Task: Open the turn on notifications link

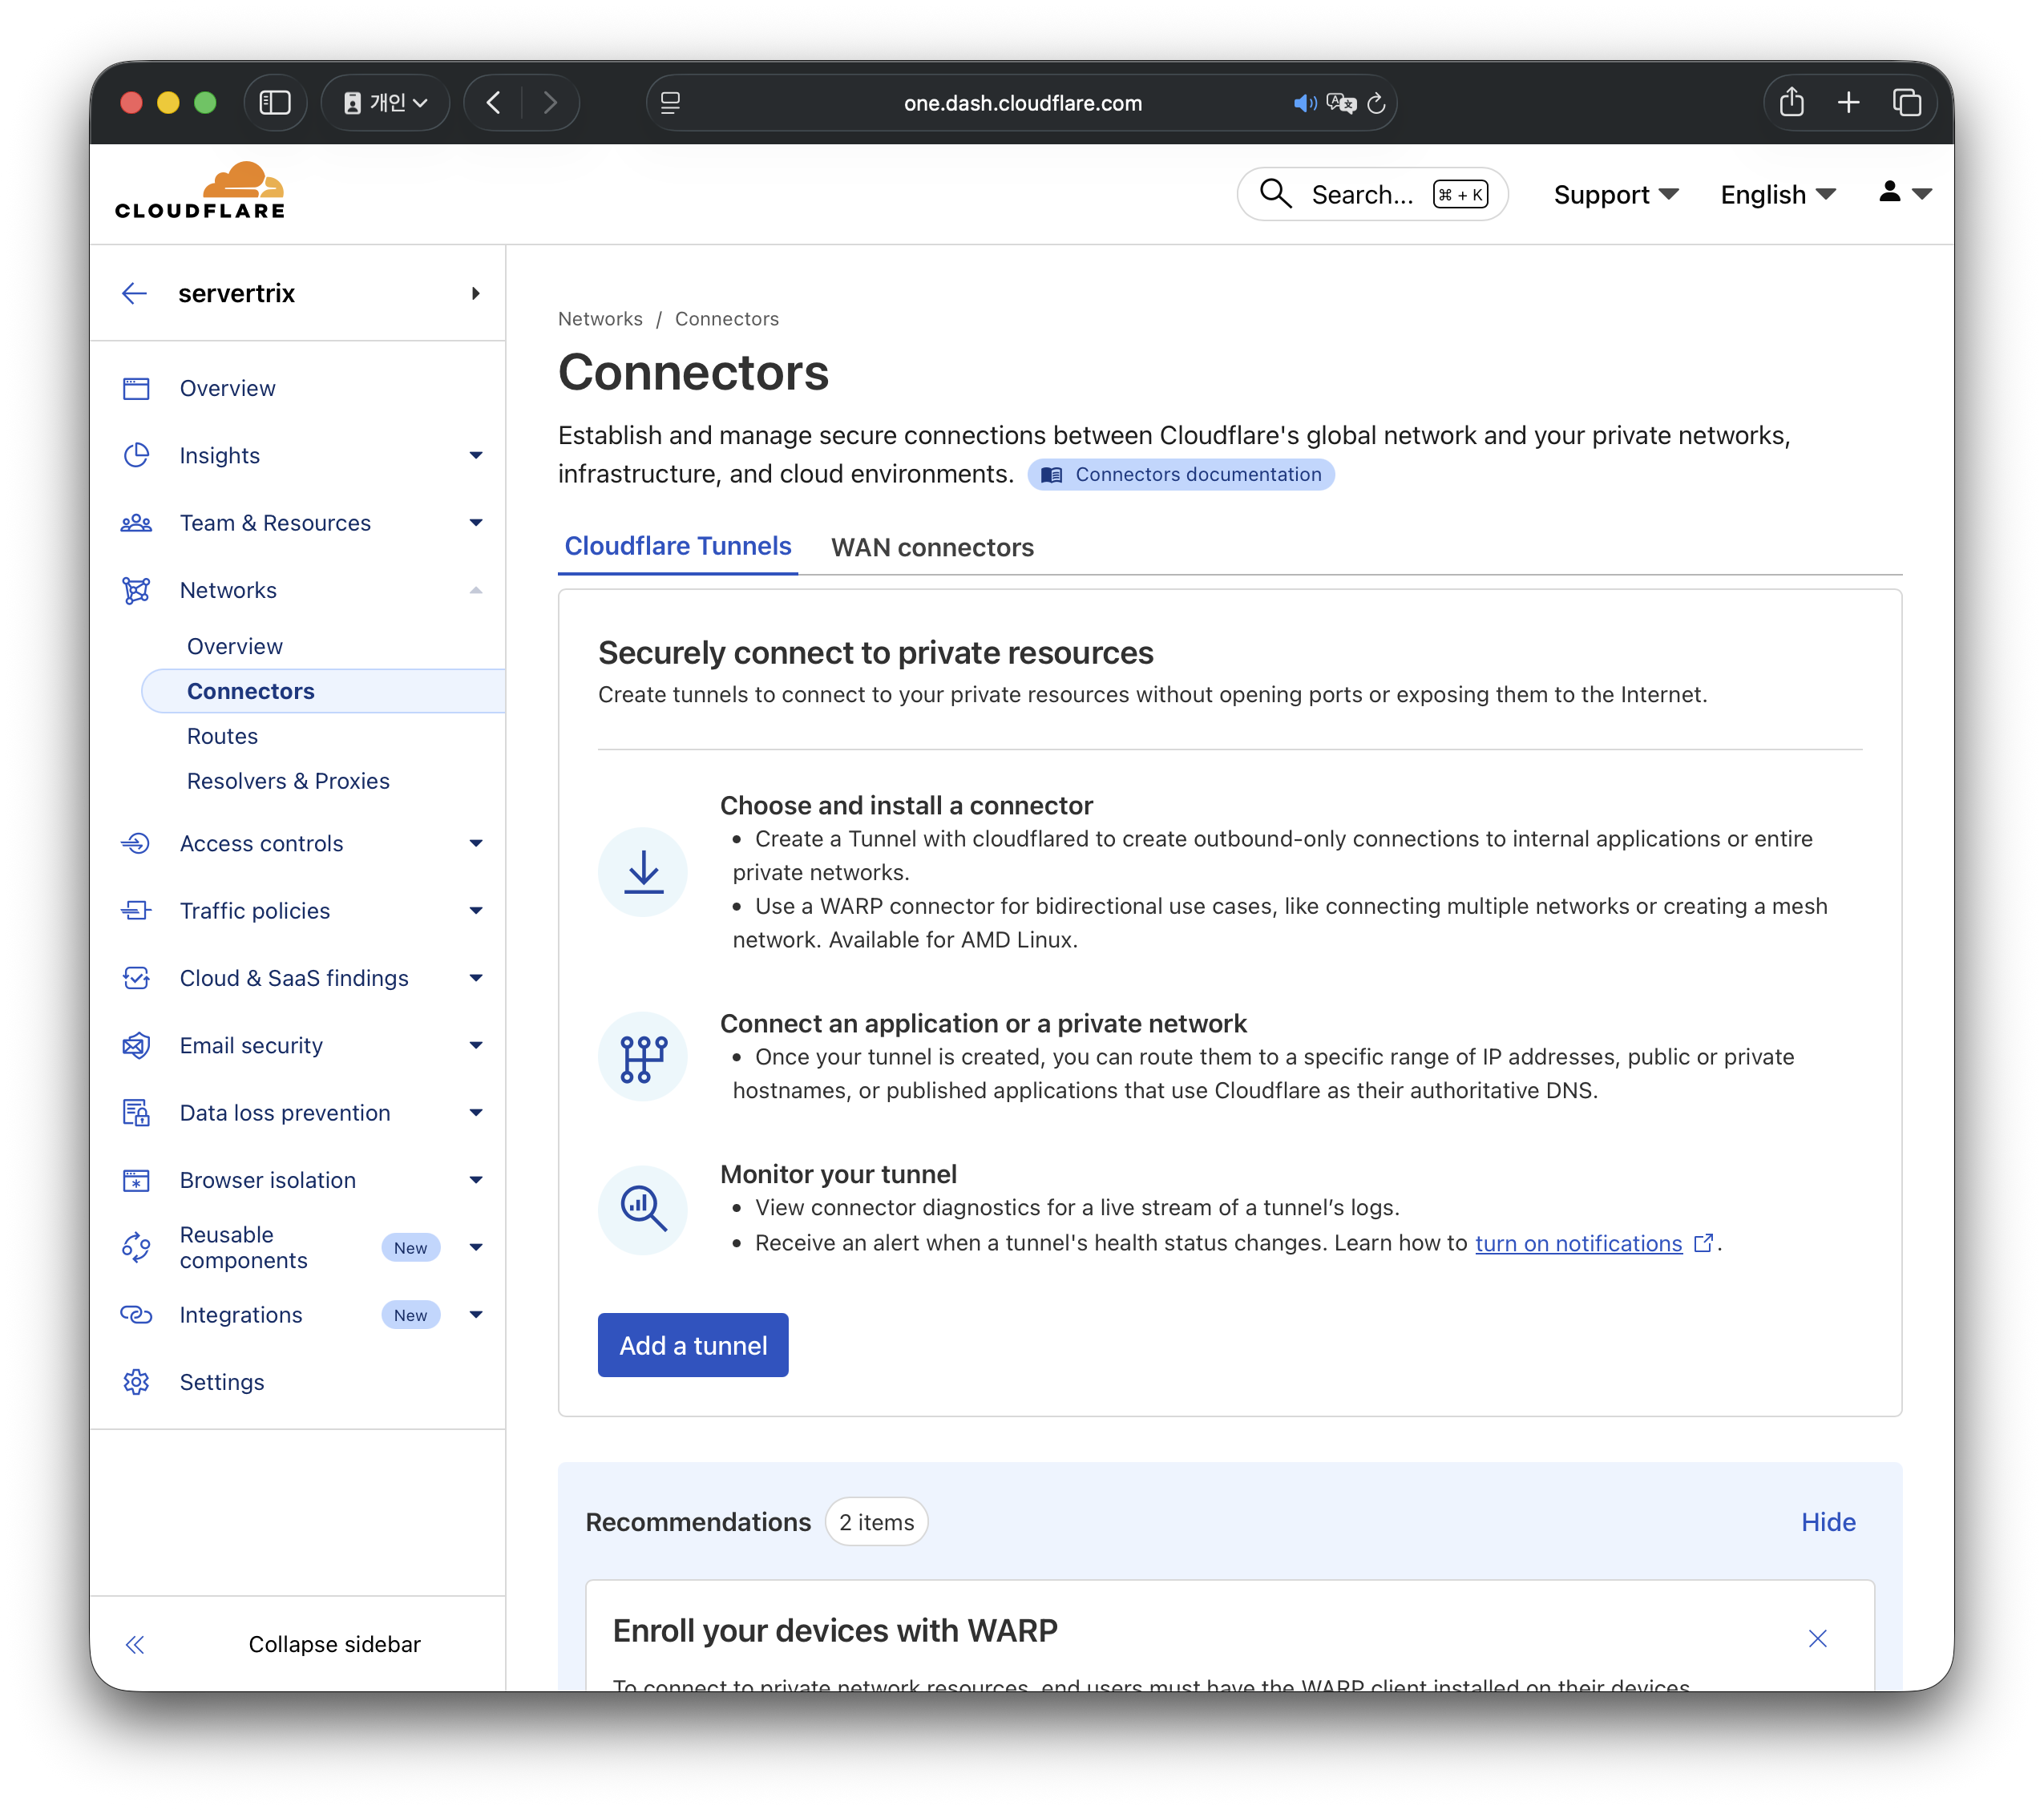Action: point(1578,1243)
